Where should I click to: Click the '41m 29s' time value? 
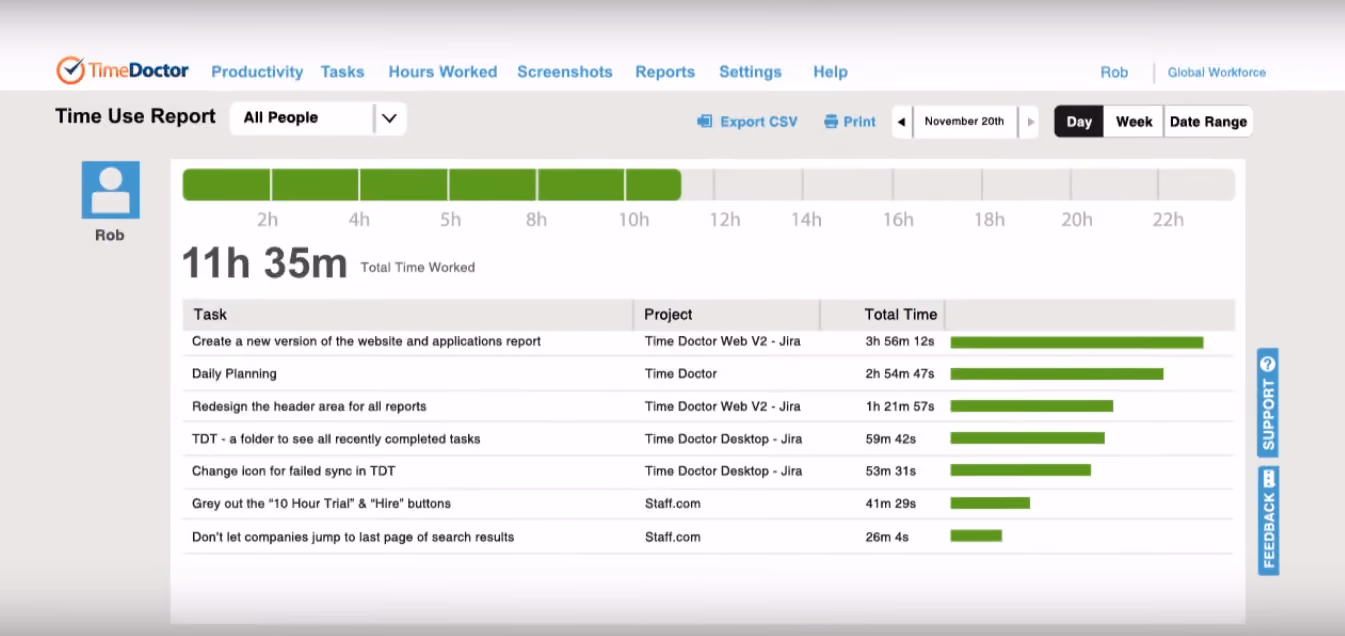click(890, 504)
